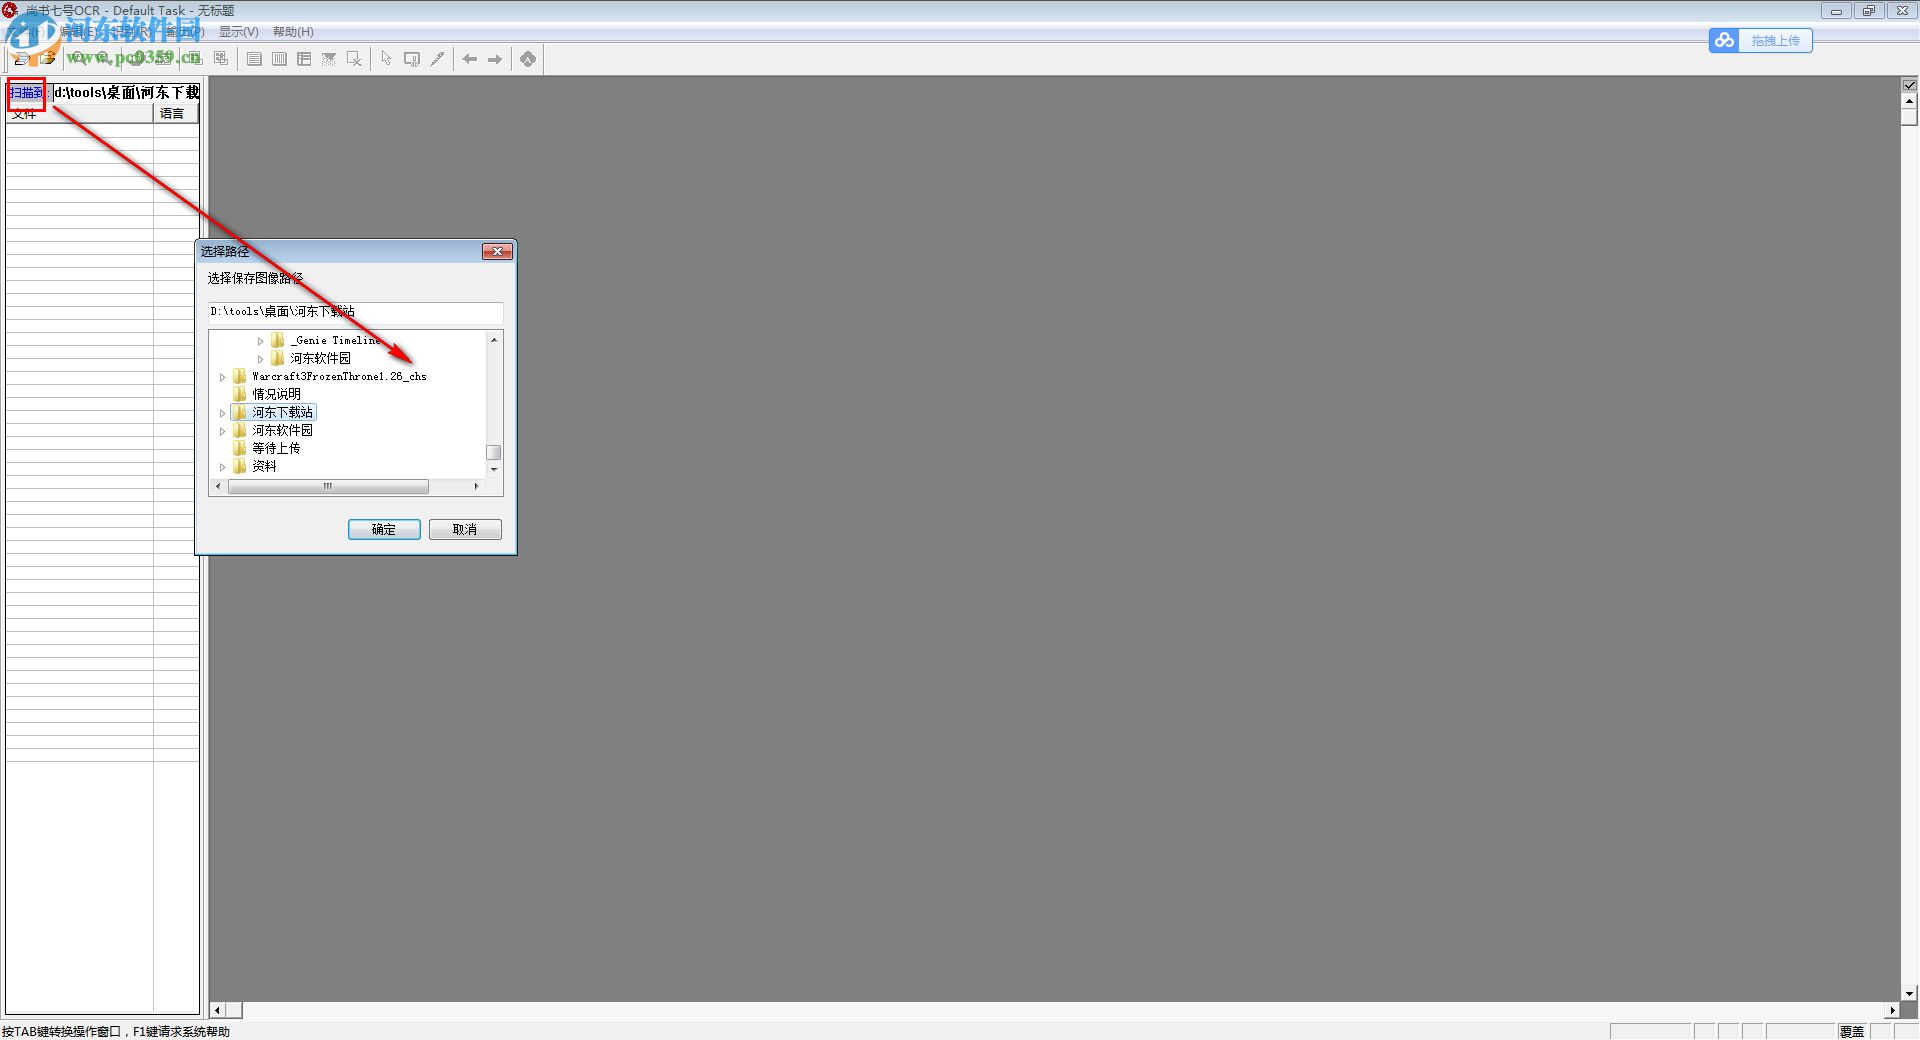Open the 显示(V) menu
Image resolution: width=1920 pixels, height=1040 pixels.
(x=239, y=32)
